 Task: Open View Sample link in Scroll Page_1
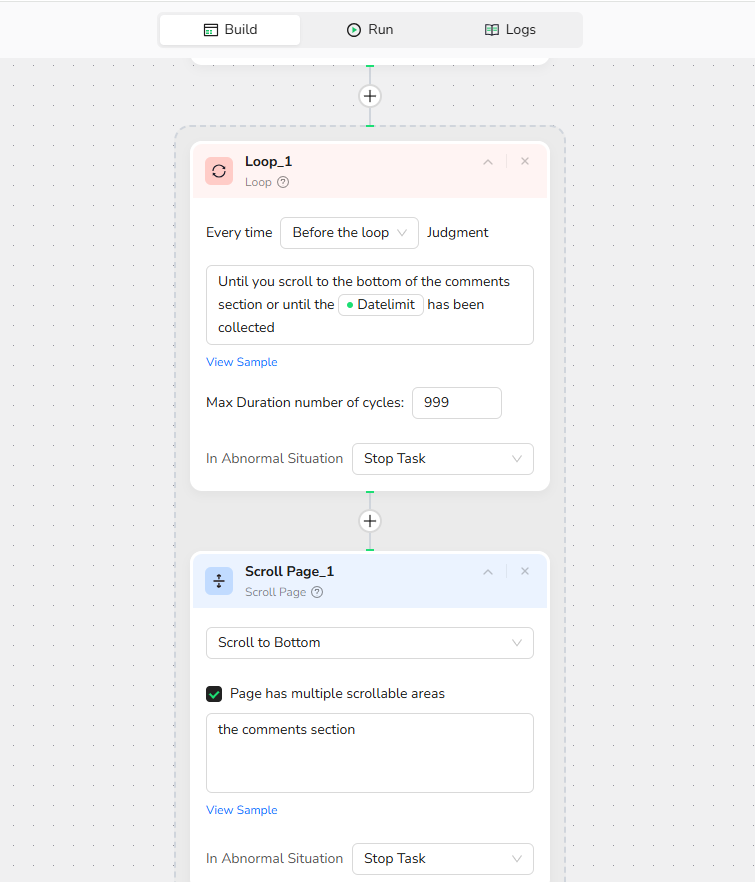coord(242,810)
